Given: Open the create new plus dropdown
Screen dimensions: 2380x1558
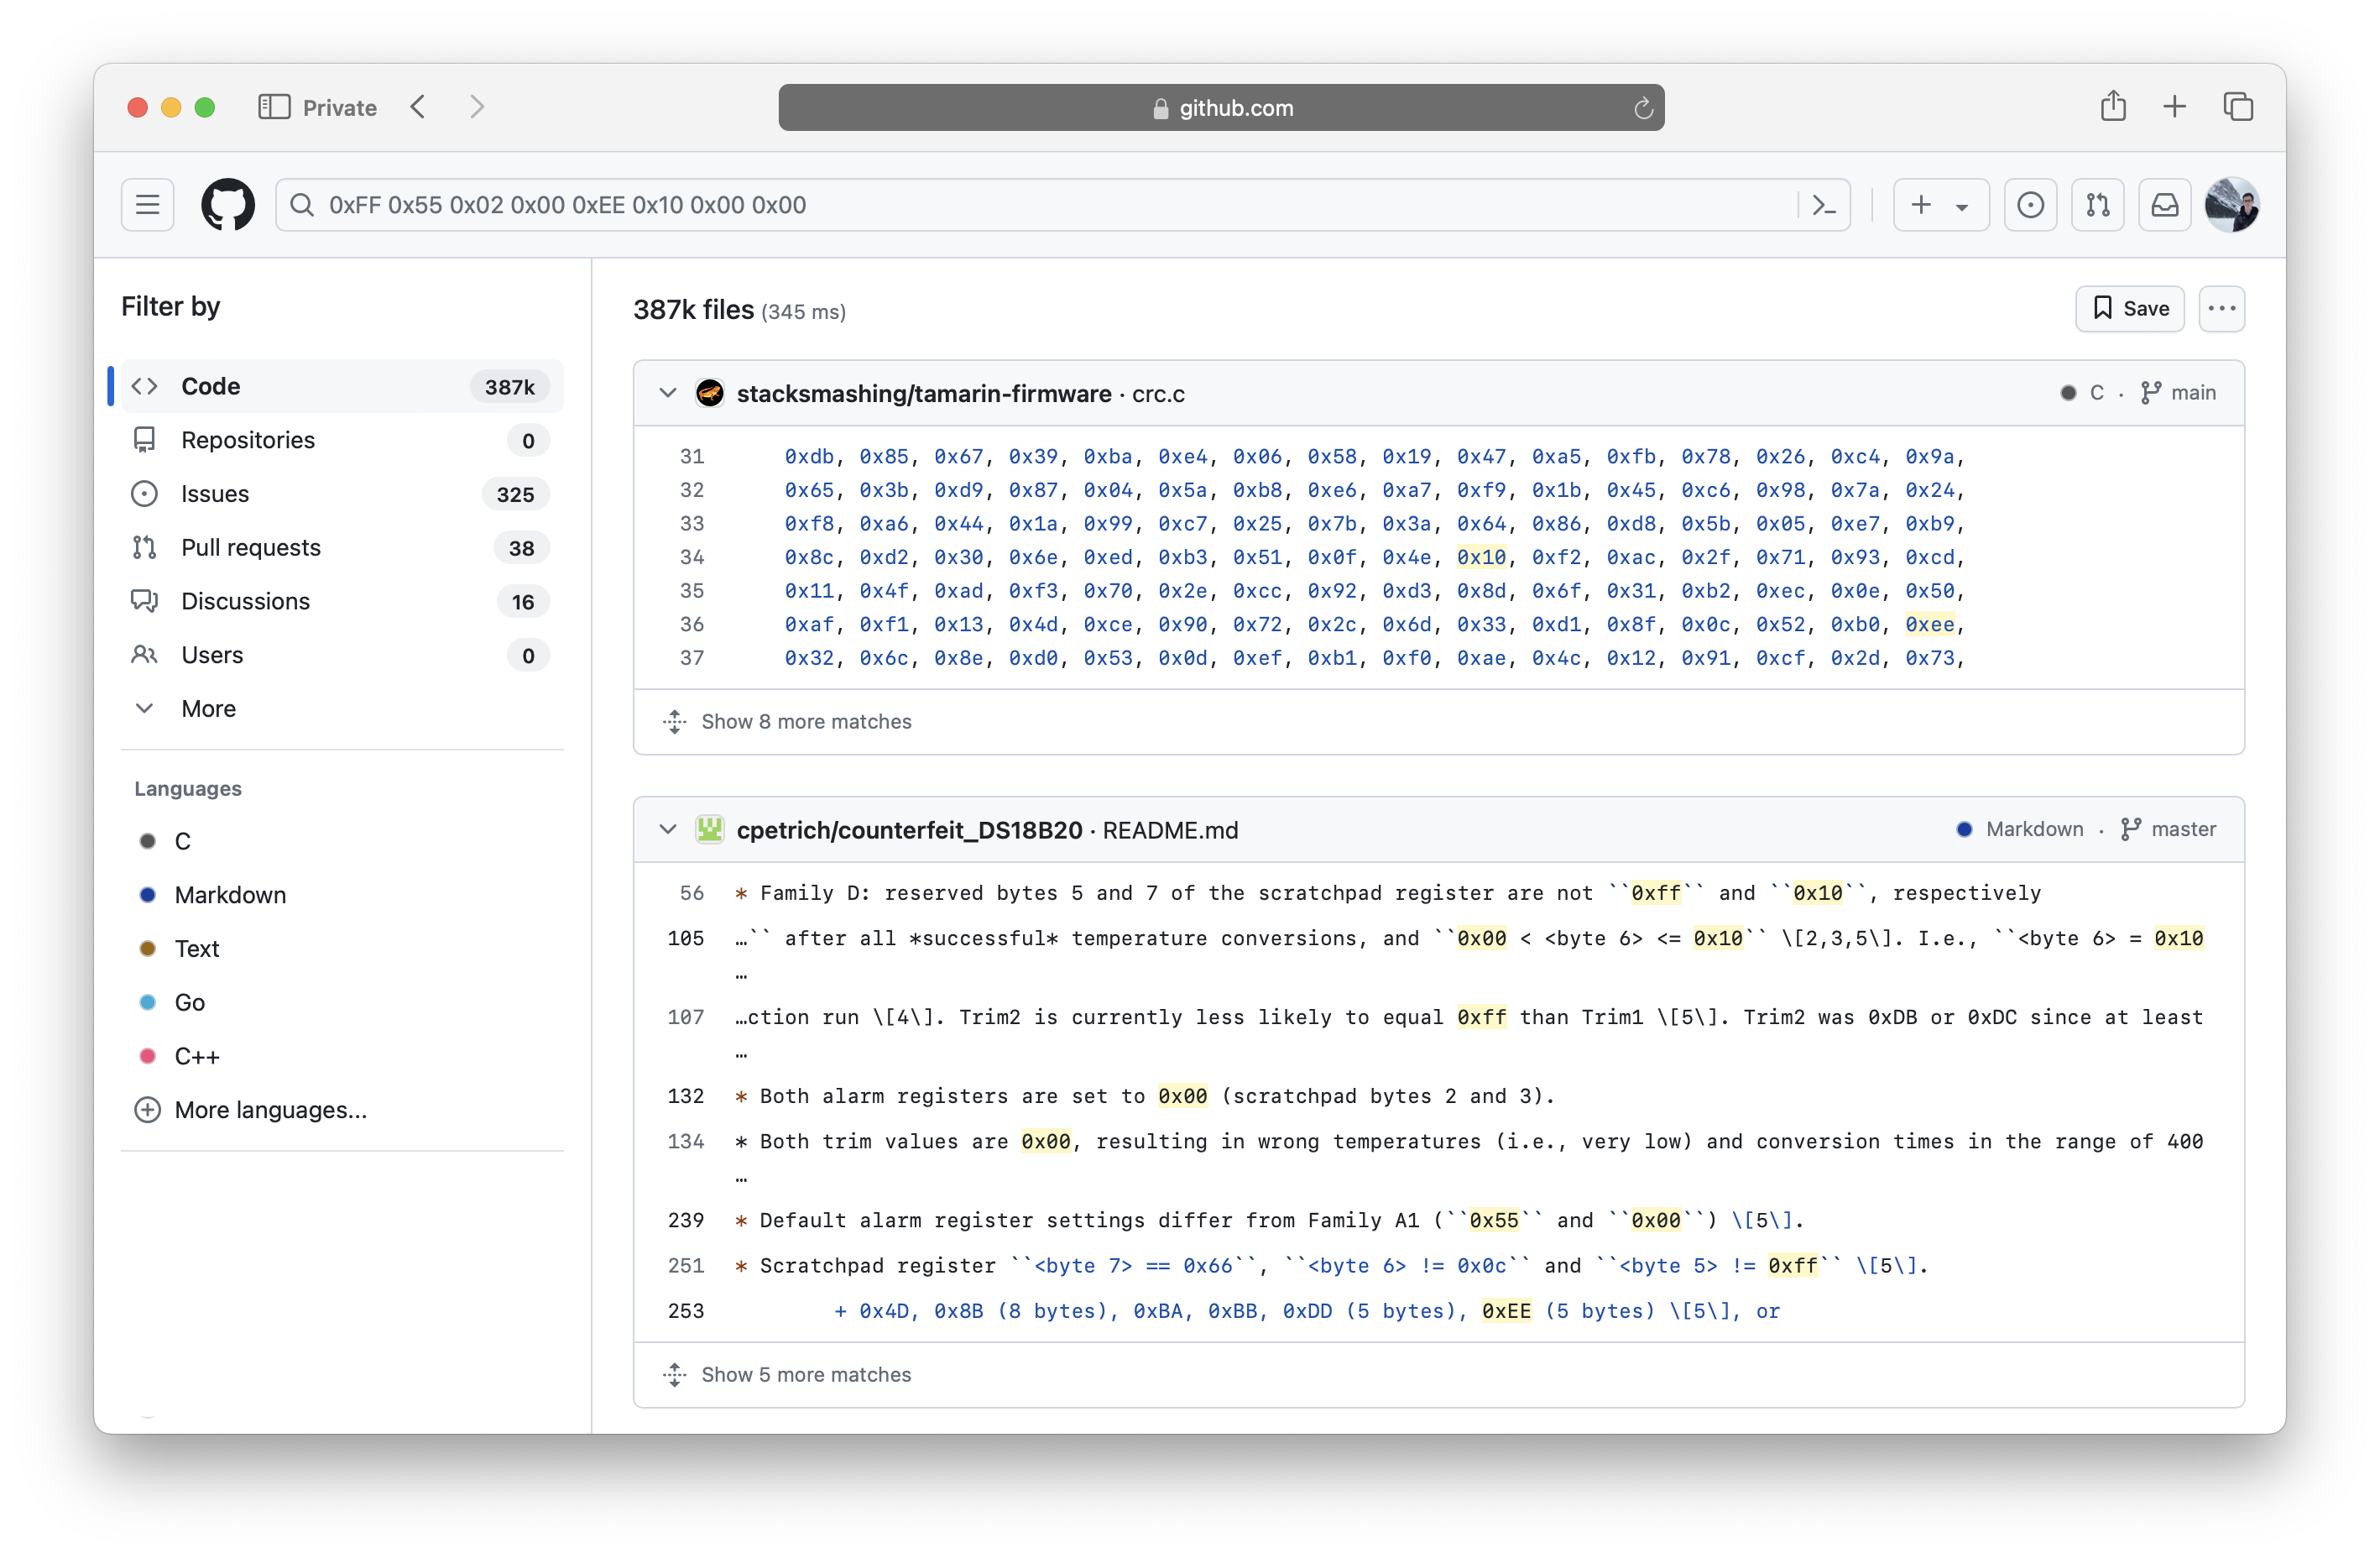Looking at the screenshot, I should click(x=1940, y=205).
